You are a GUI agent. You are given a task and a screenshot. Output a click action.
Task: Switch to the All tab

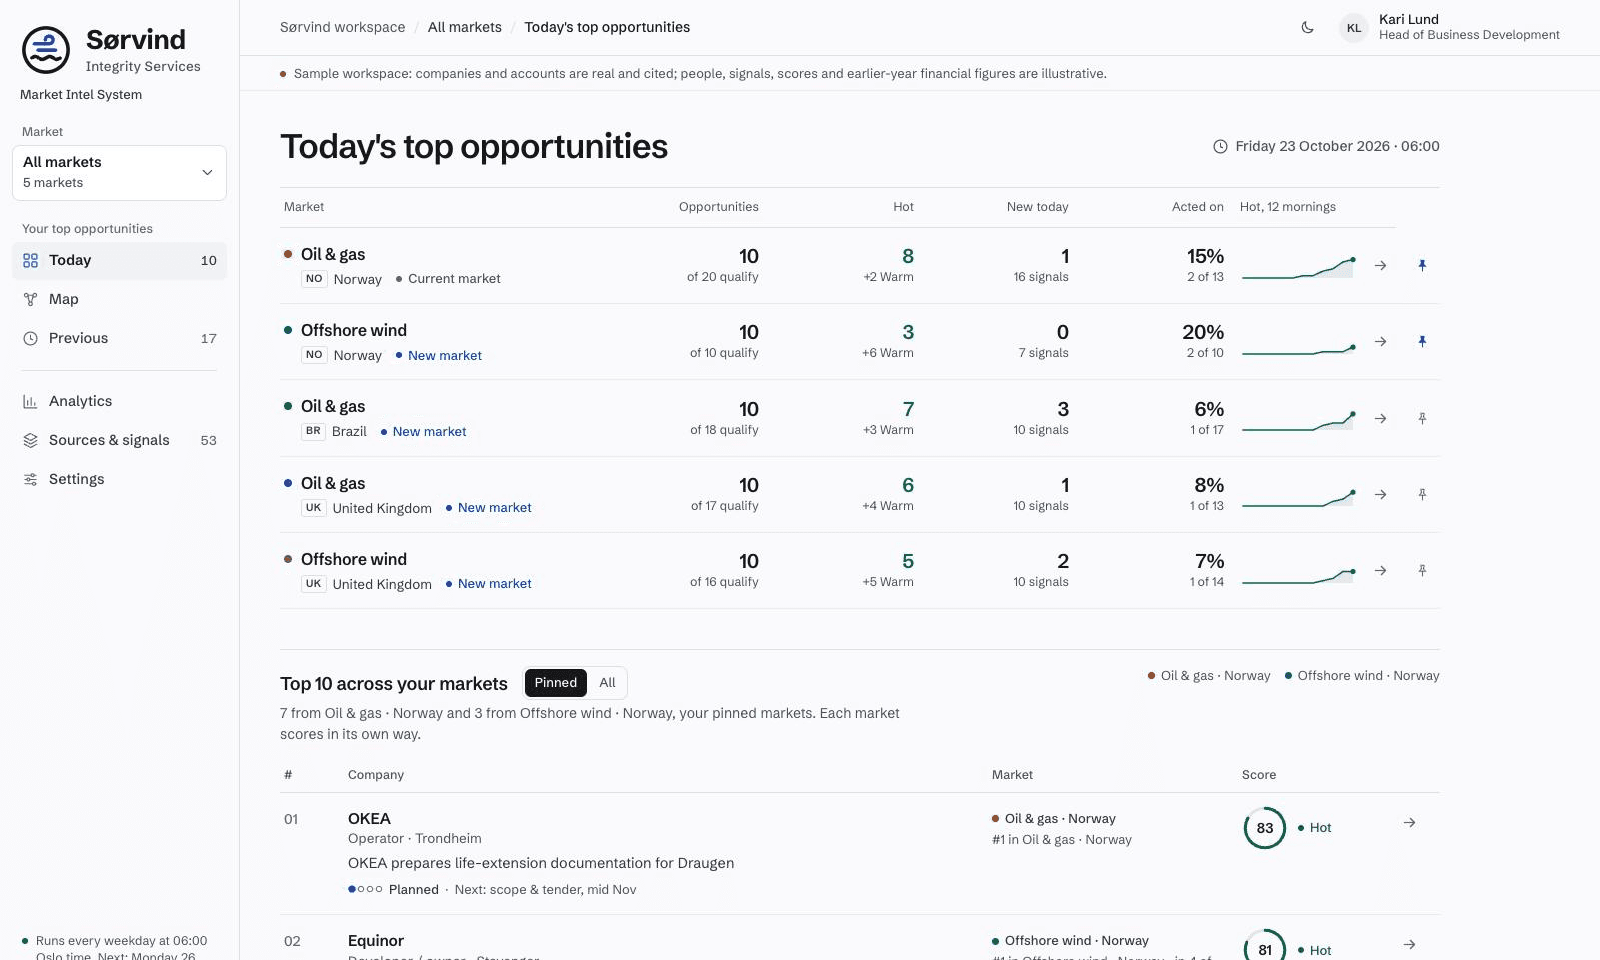(x=607, y=683)
